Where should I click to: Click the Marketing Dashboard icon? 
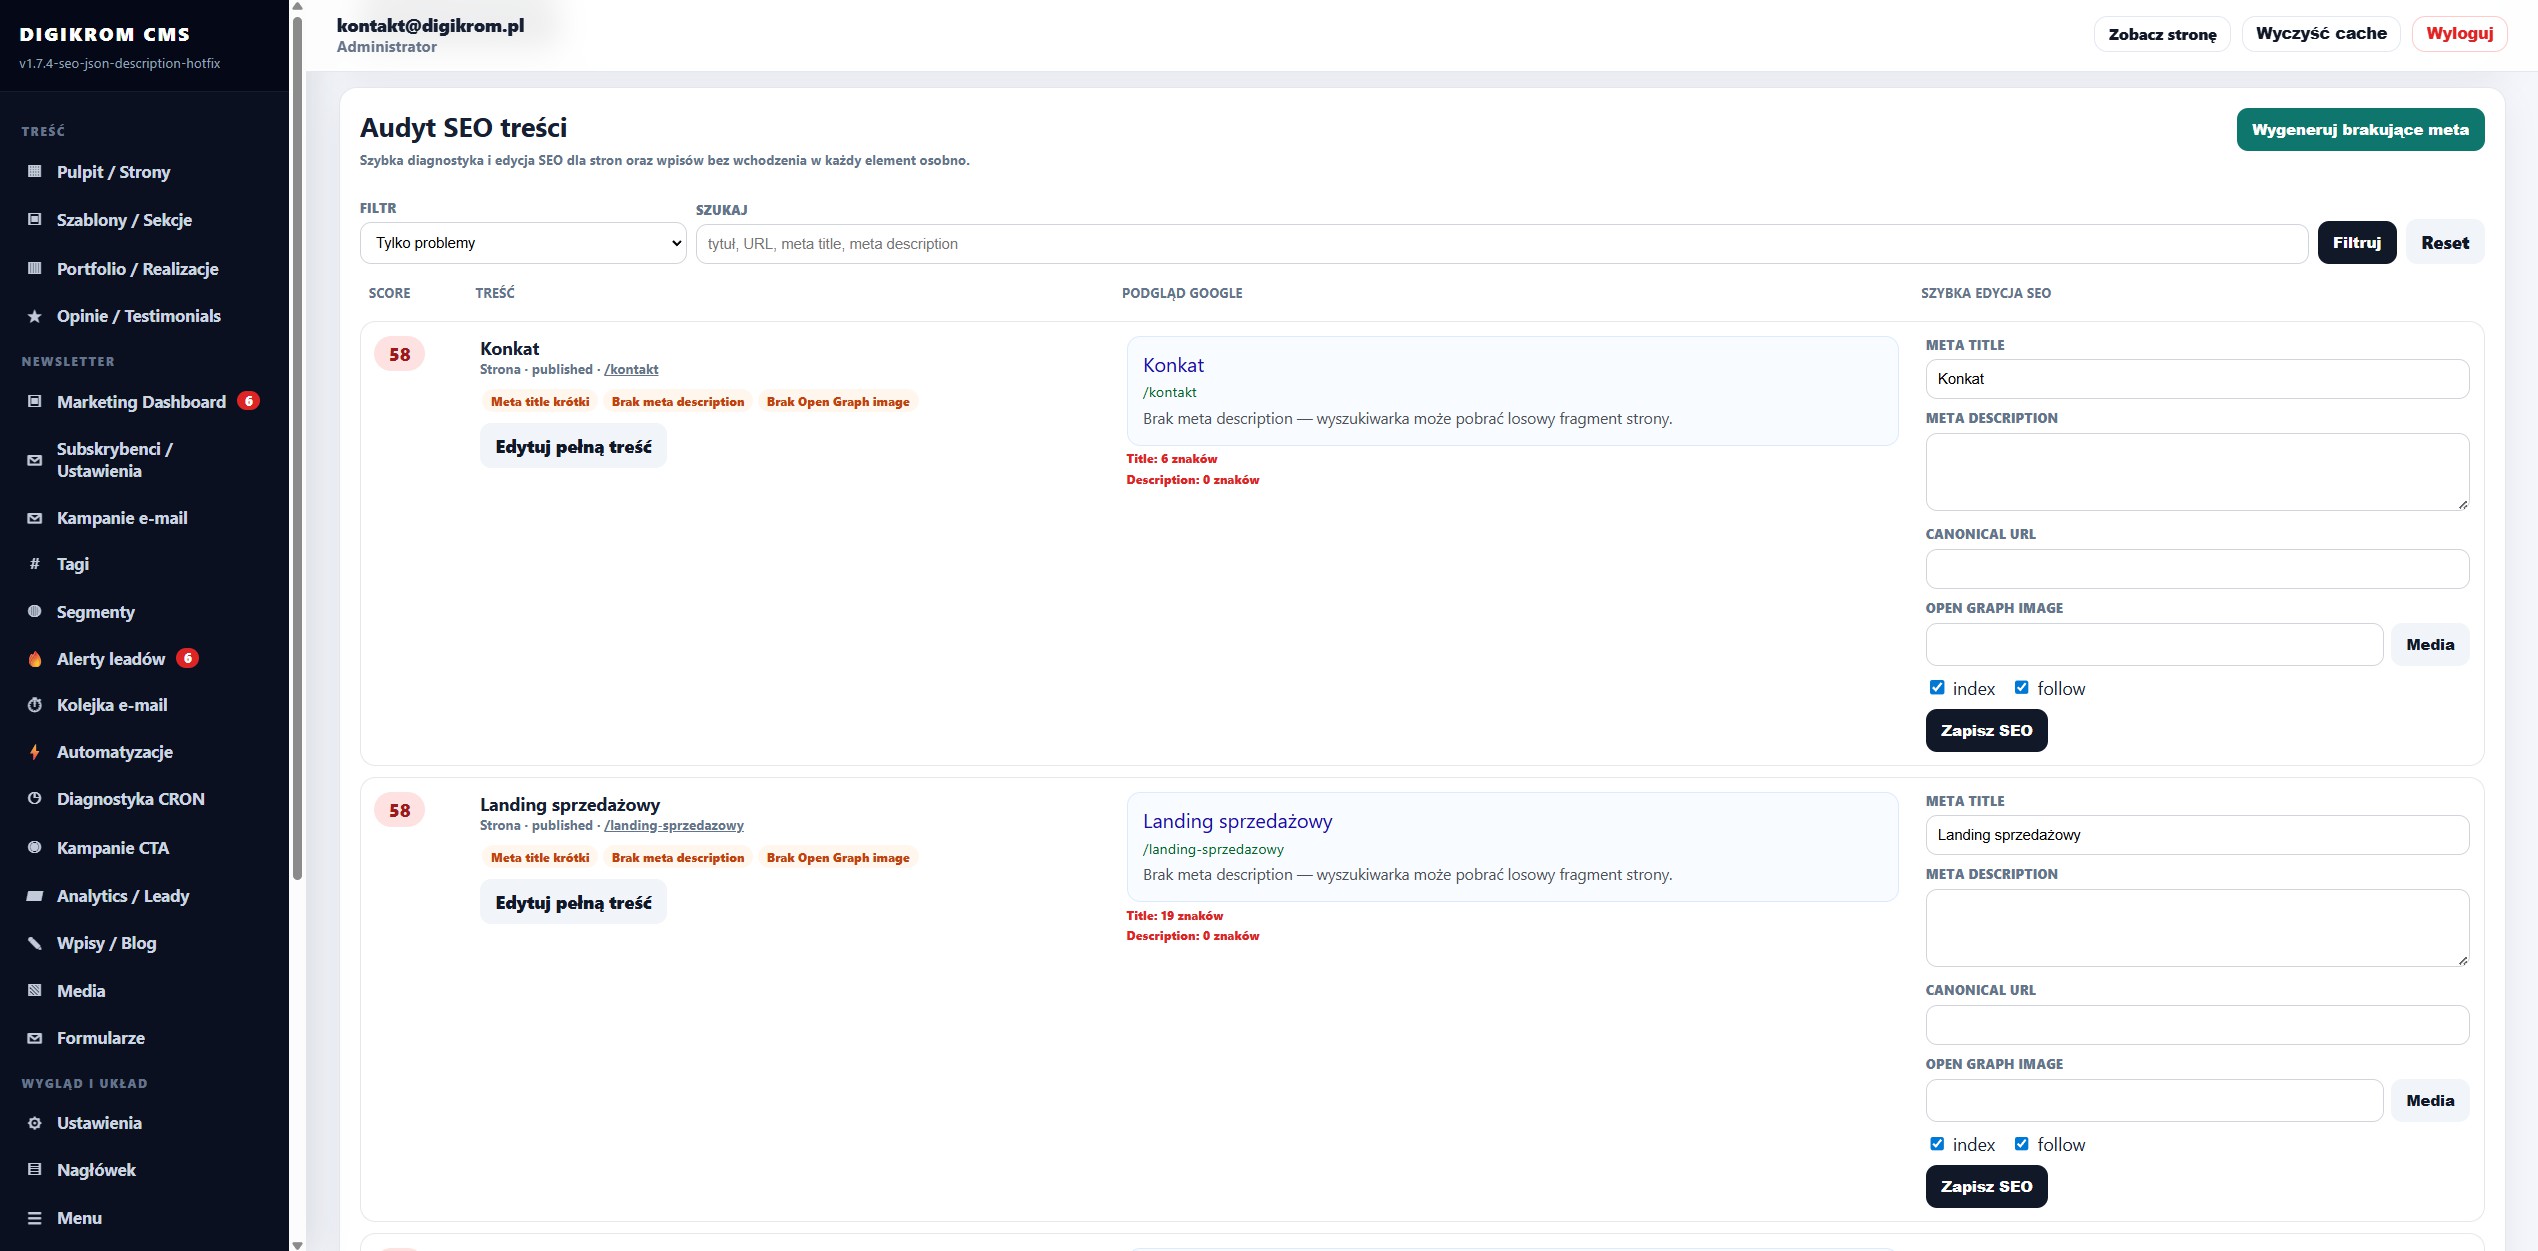click(35, 402)
